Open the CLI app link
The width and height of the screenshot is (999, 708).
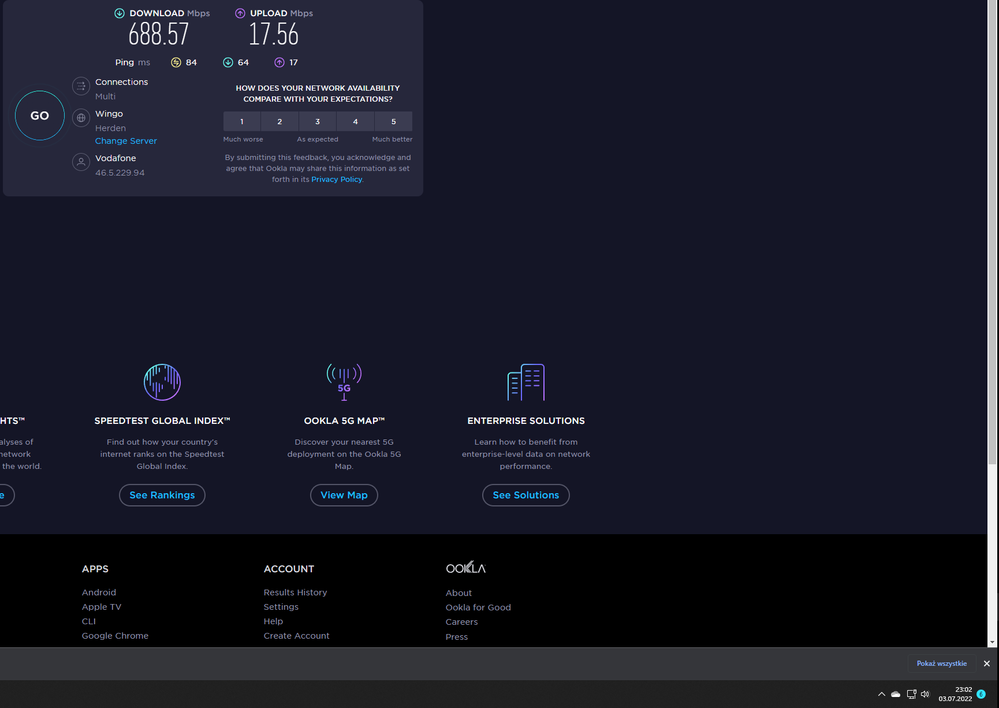point(89,621)
